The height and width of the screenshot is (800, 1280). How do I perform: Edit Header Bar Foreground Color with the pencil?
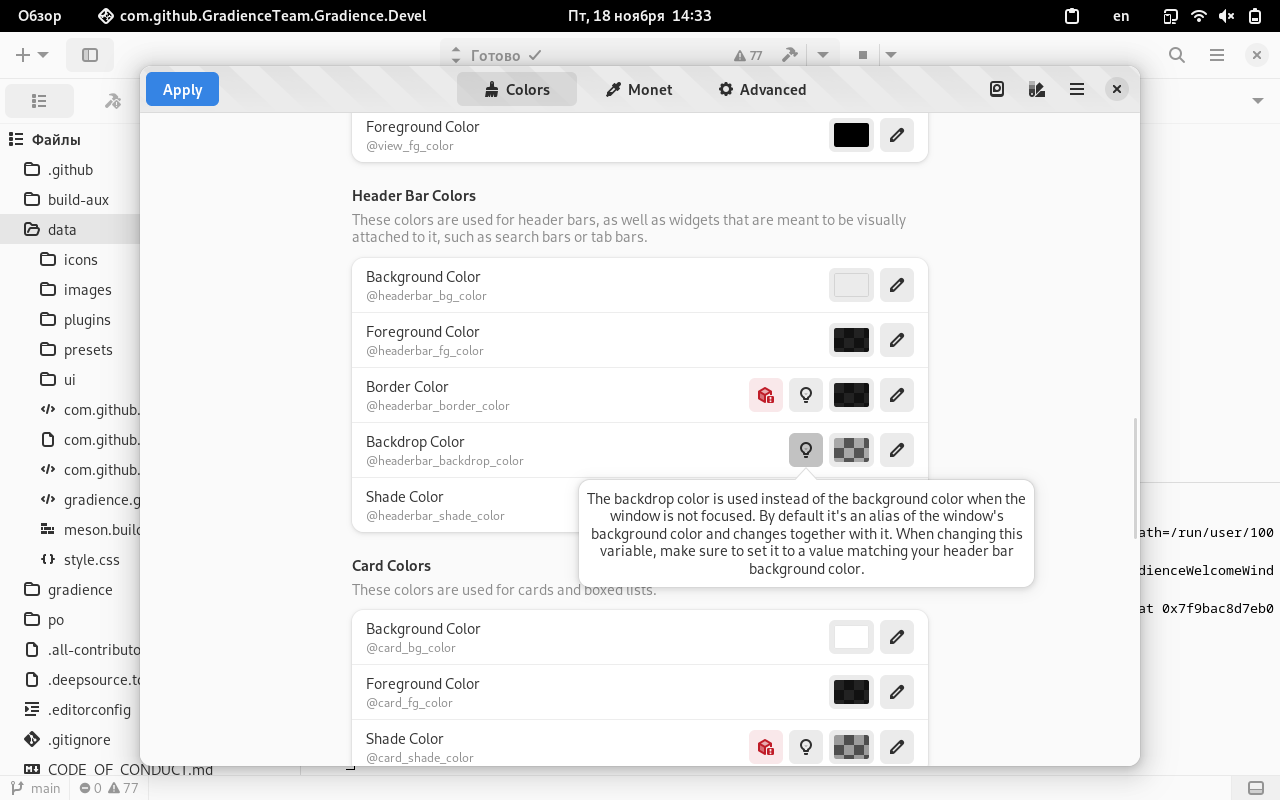coord(896,340)
